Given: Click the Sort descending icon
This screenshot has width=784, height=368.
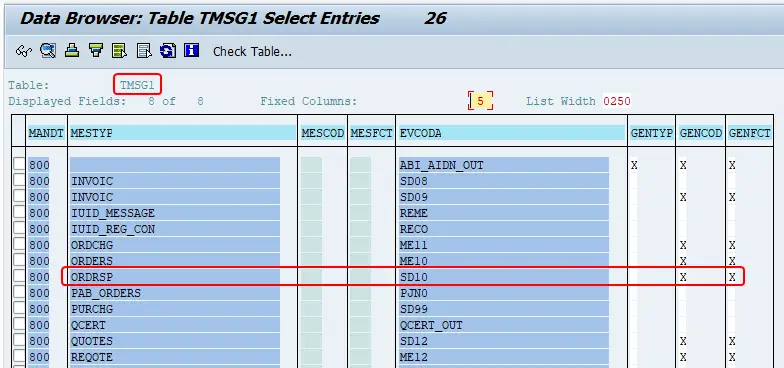Looking at the screenshot, I should point(96,51).
